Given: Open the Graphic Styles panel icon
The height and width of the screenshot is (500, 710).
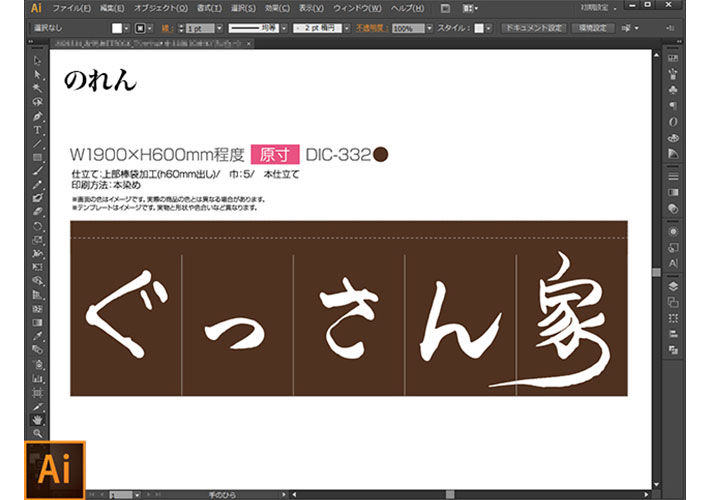Looking at the screenshot, I should [x=673, y=247].
